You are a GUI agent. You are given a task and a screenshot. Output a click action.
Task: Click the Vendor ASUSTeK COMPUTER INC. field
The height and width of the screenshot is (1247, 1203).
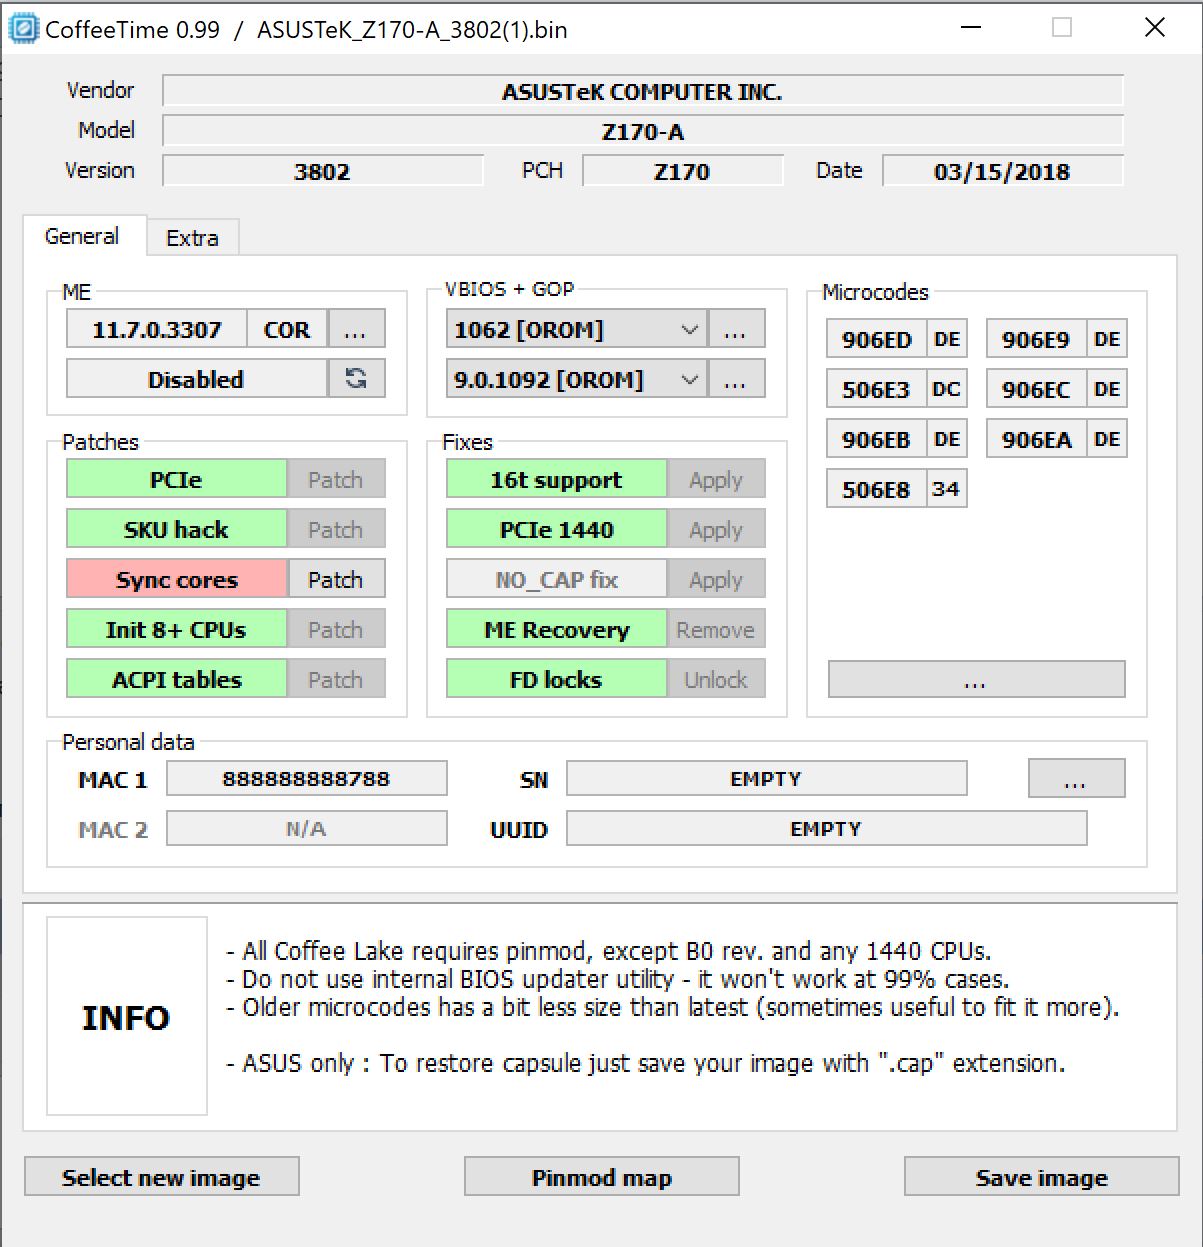643,91
